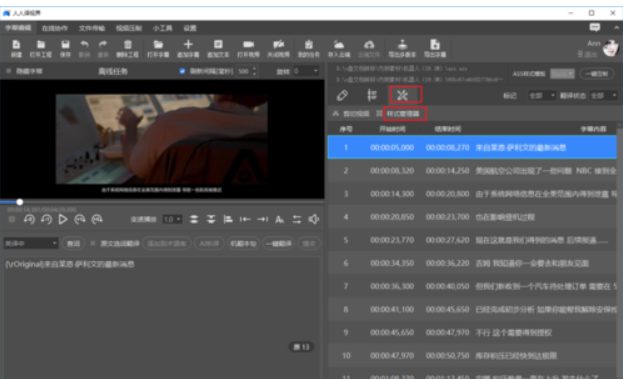The width and height of the screenshot is (623, 379).
Task: Click the Save (保存) toolbar icon
Action: pos(65,48)
